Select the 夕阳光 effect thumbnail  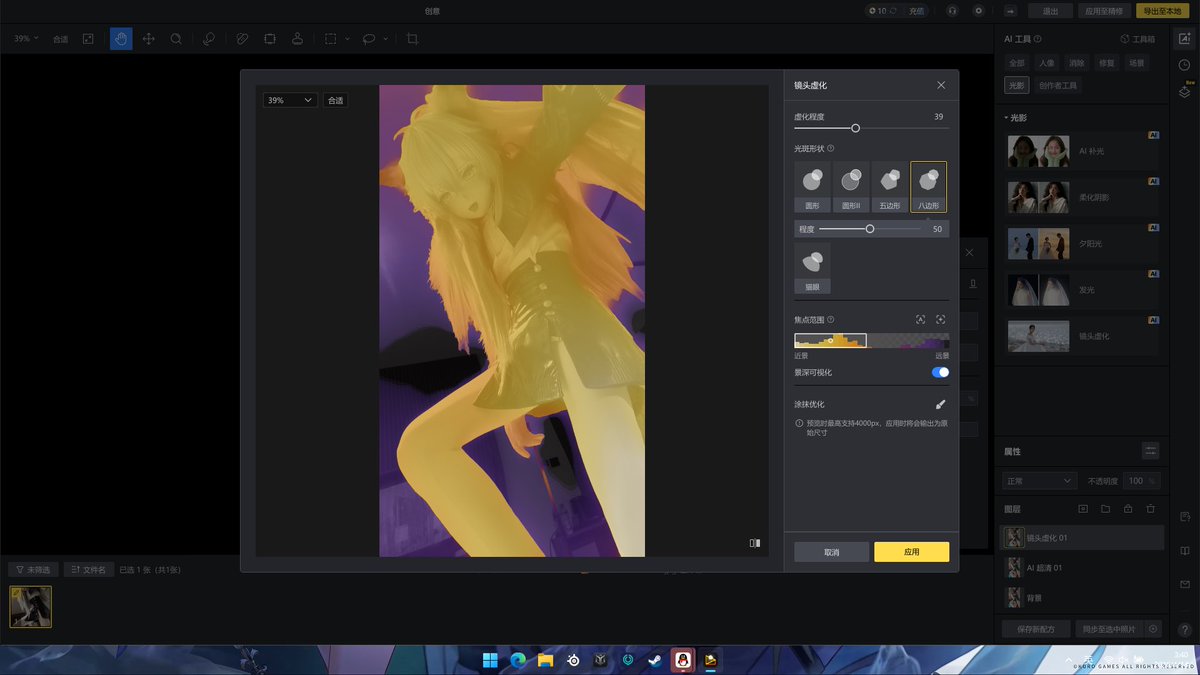(1039, 244)
